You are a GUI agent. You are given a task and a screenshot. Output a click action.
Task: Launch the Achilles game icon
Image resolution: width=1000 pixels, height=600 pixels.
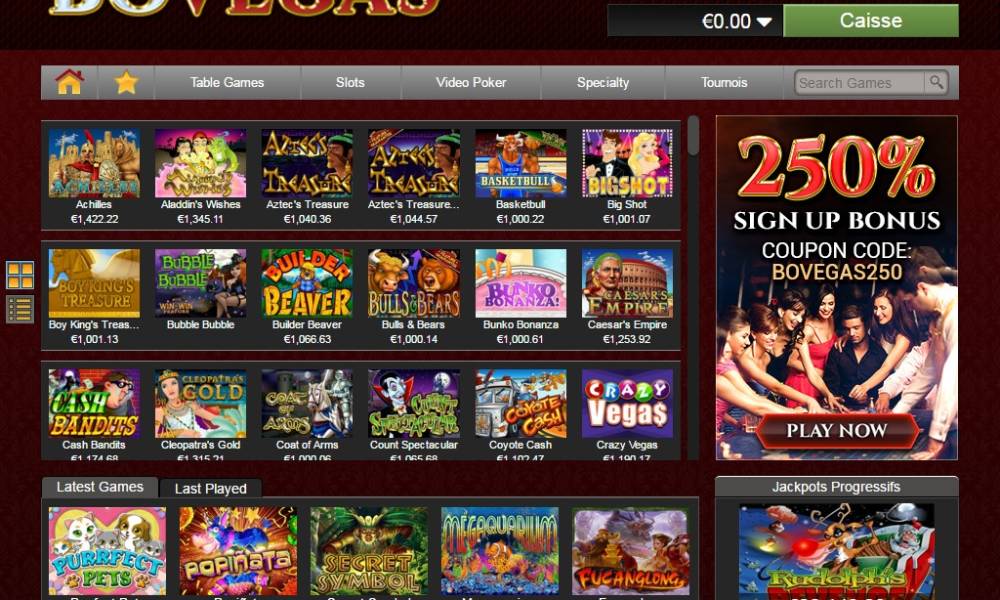pos(94,163)
